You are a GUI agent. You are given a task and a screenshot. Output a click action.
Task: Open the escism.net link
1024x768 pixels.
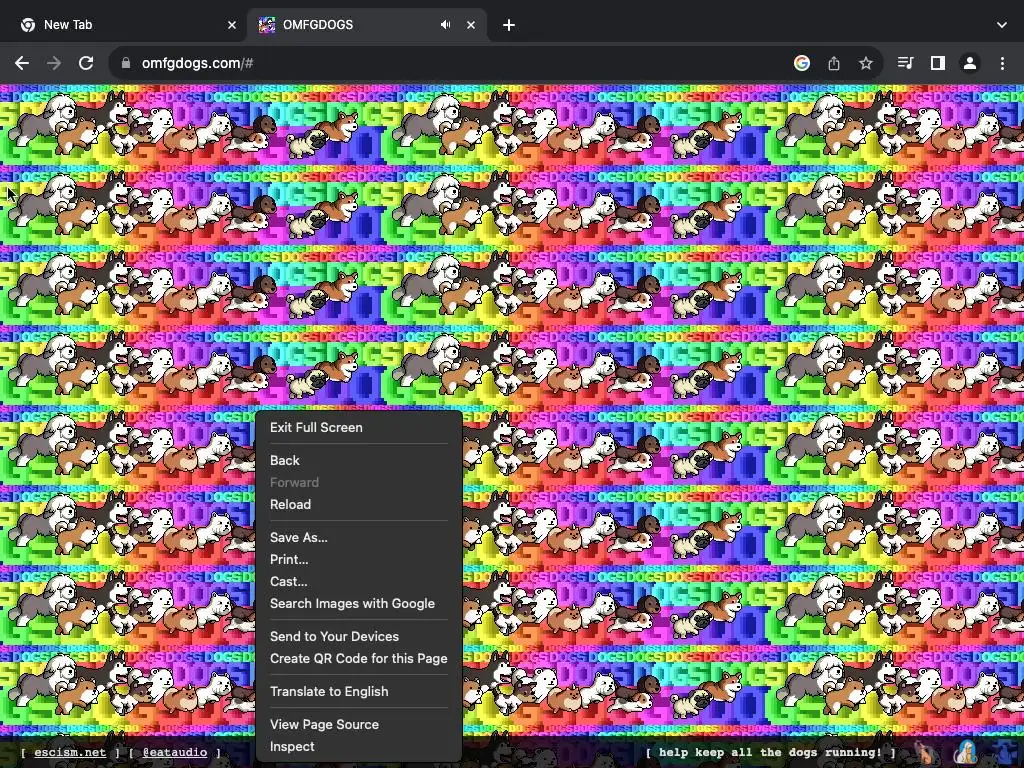click(70, 752)
